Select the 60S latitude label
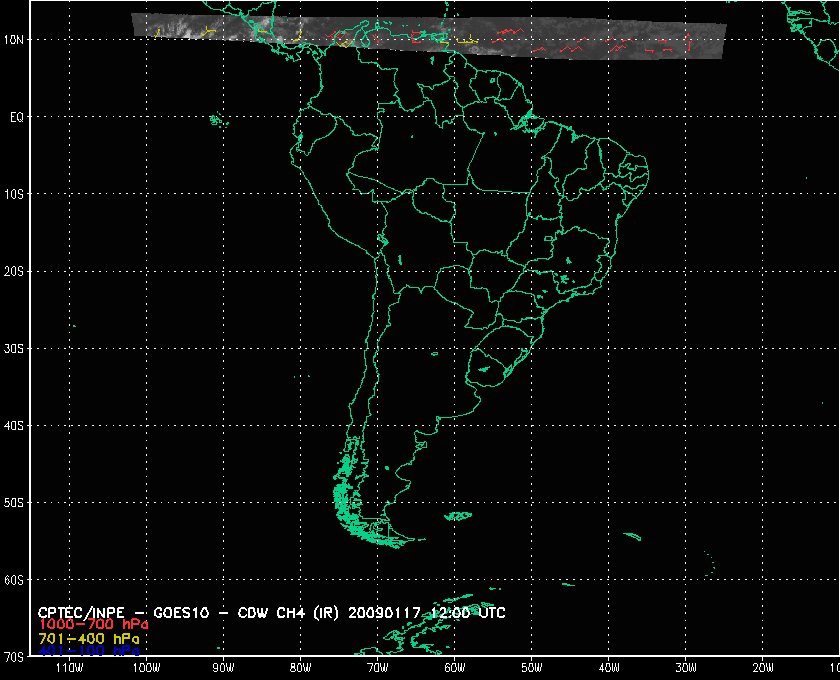Screen dimensions: 840x680 point(17,580)
